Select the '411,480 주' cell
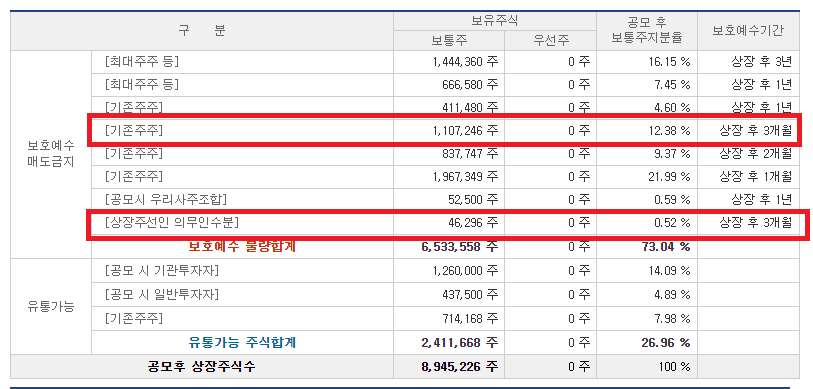 471,108
